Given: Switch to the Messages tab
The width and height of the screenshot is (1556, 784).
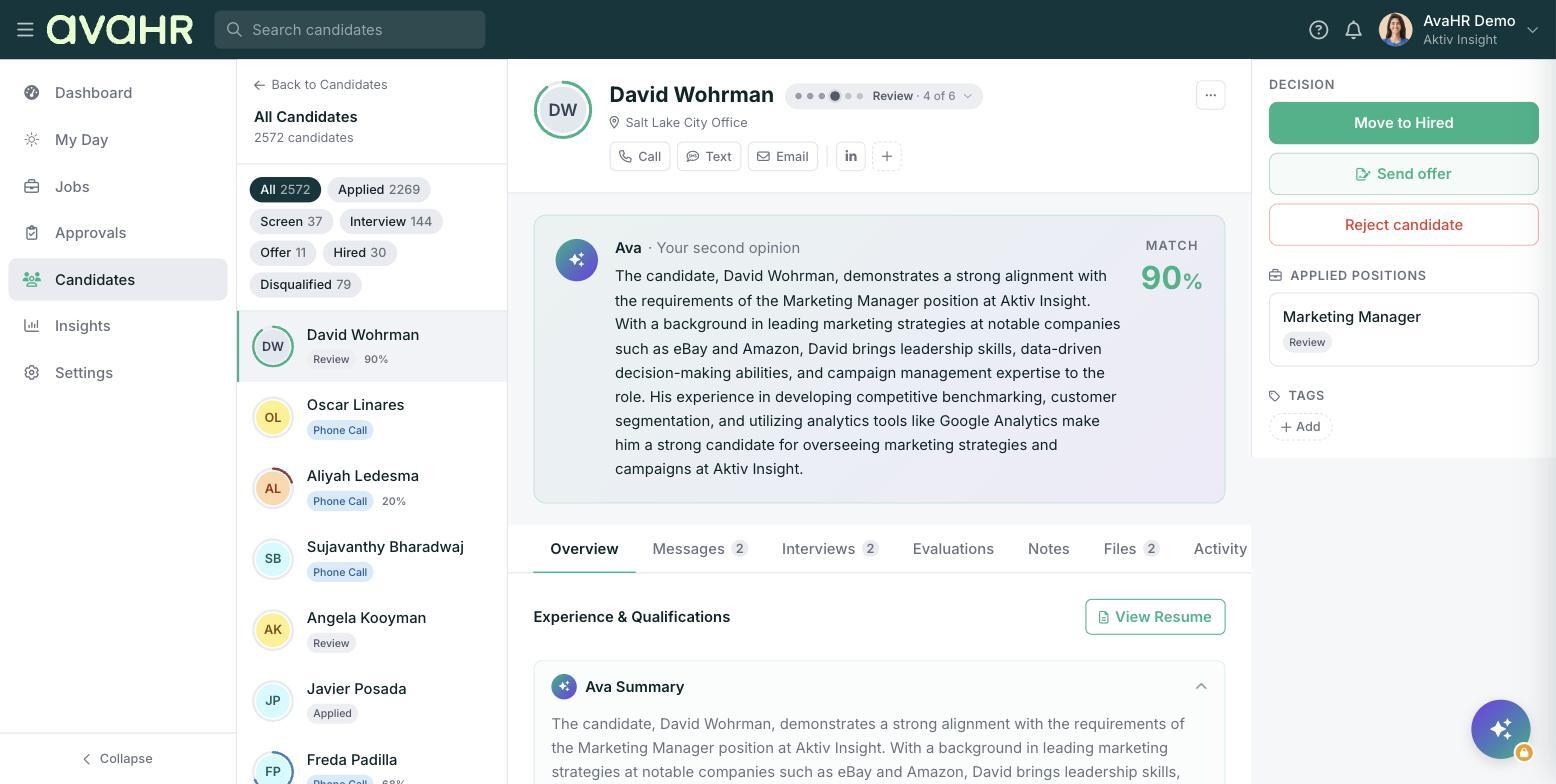Looking at the screenshot, I should pos(700,549).
